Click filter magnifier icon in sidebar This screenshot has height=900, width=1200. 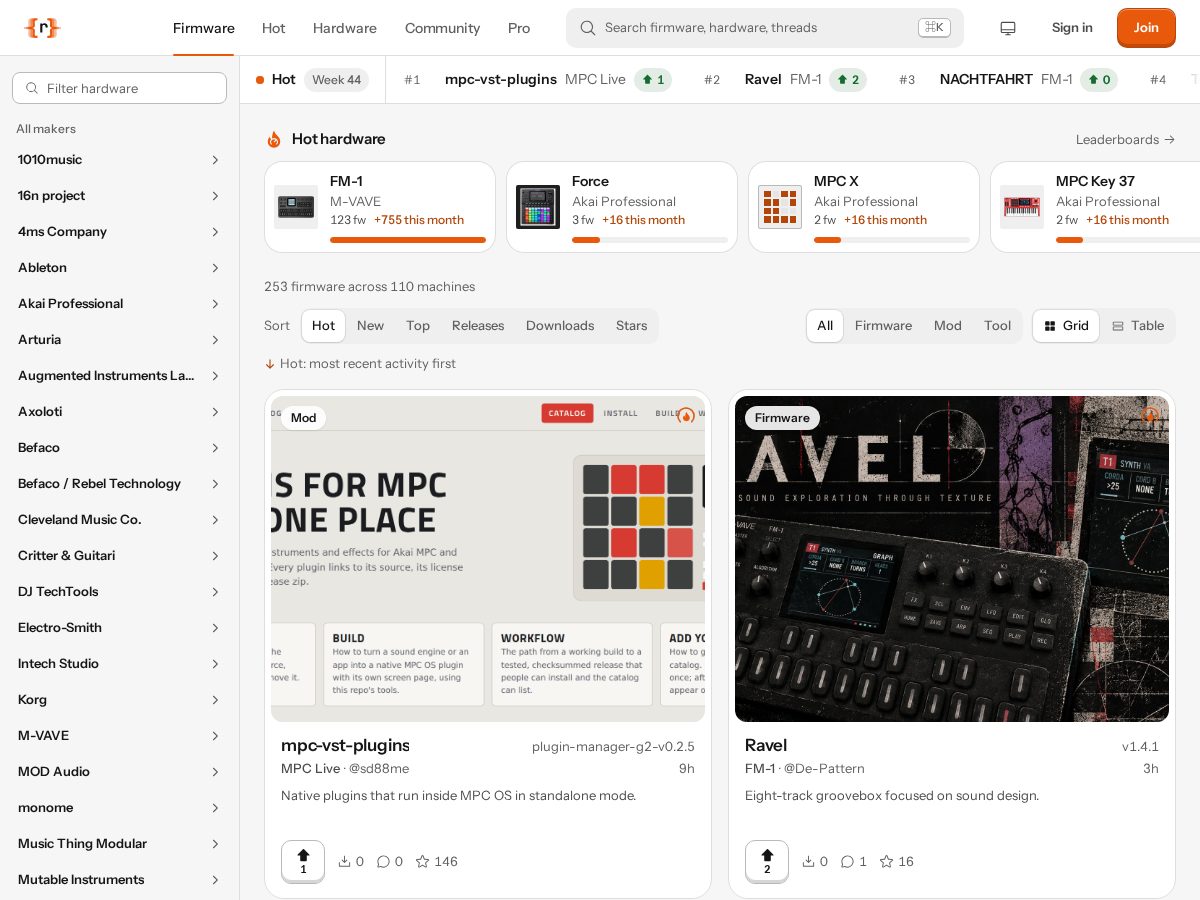coord(32,88)
